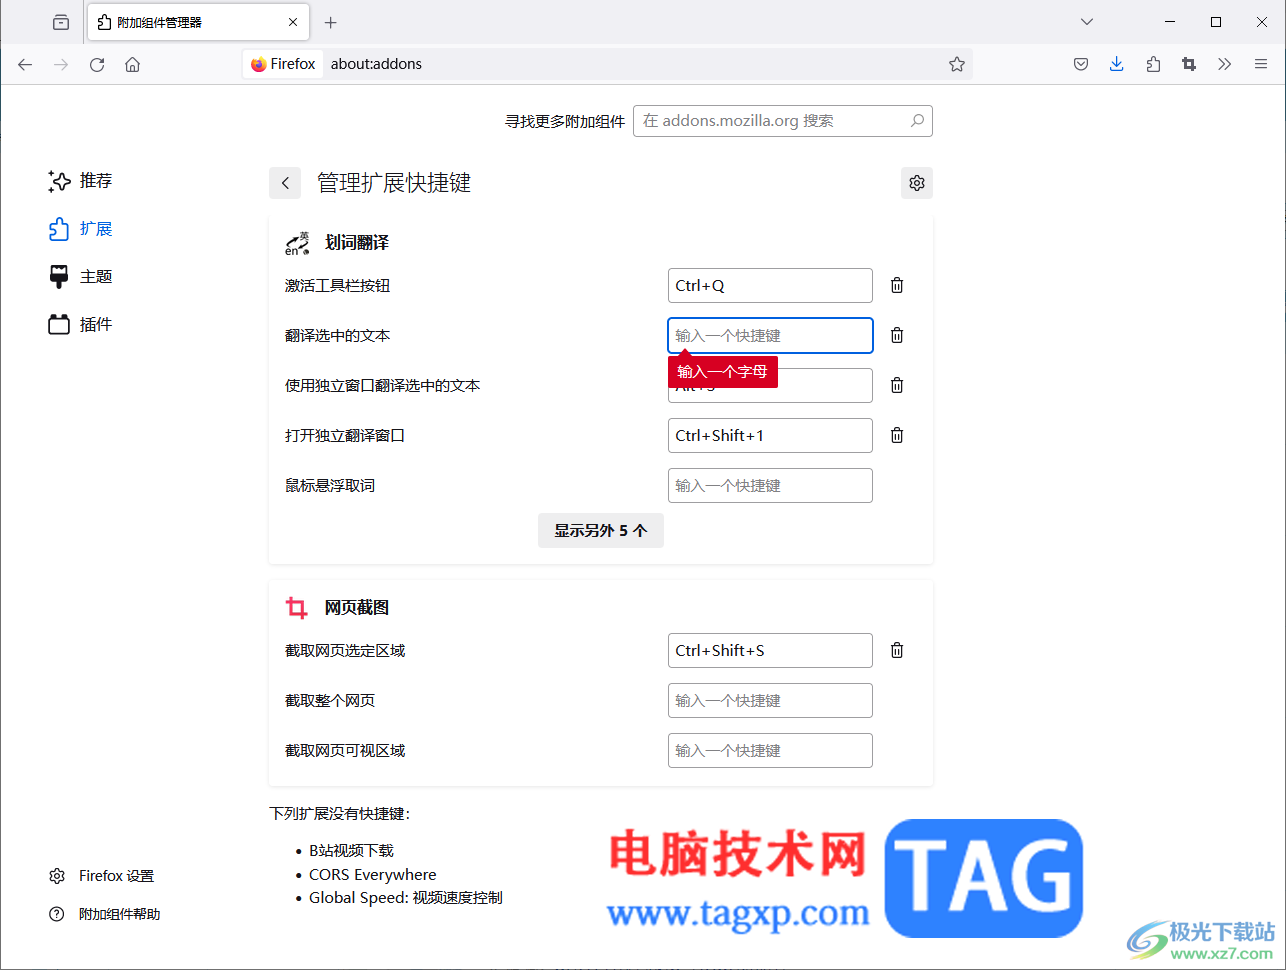Screen dimensions: 1286x970
Task: Go forward with the toolbar arrow
Action: 61,64
